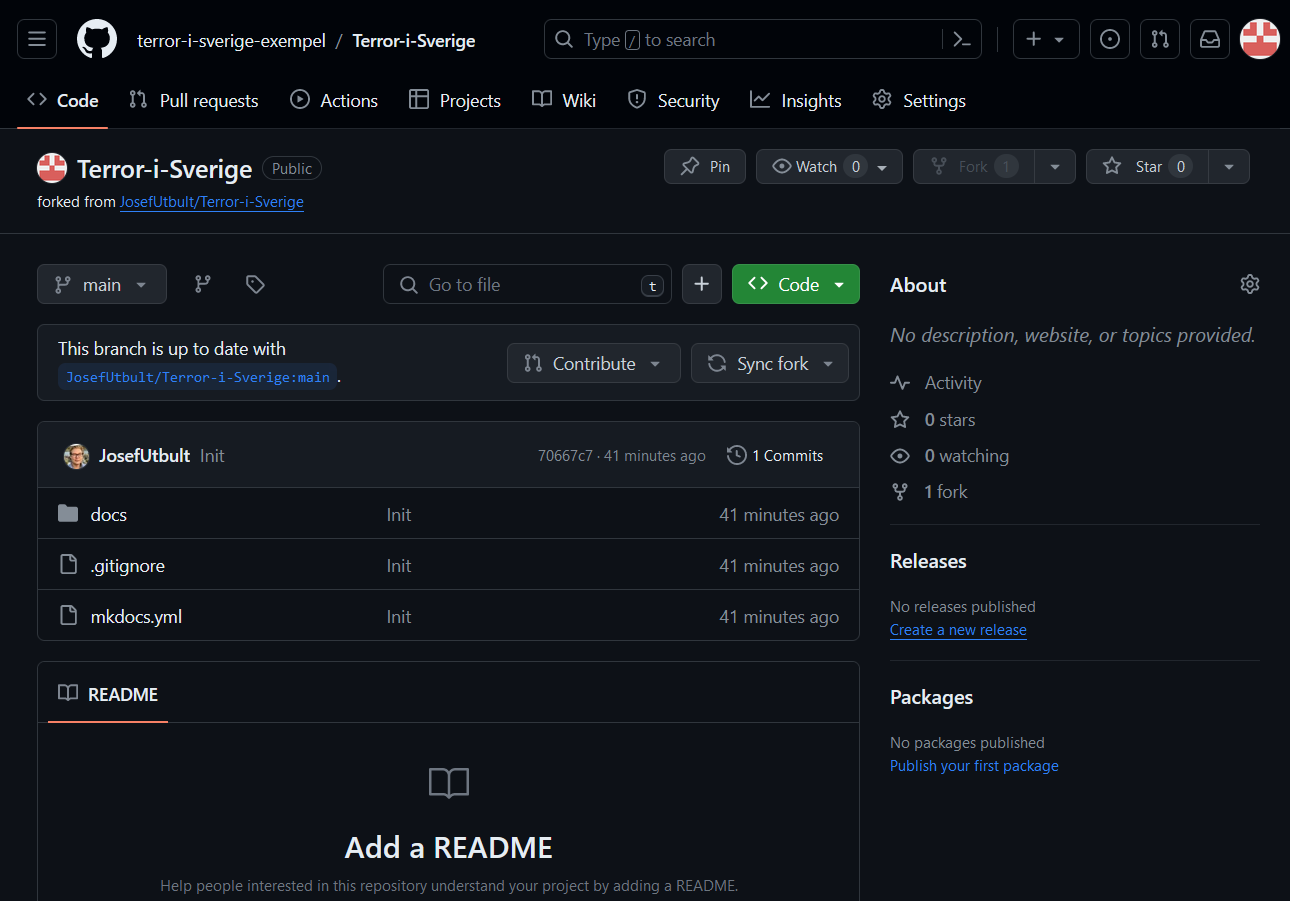Open Init commit message in docs row
Viewport: 1290px width, 901px height.
(x=399, y=514)
